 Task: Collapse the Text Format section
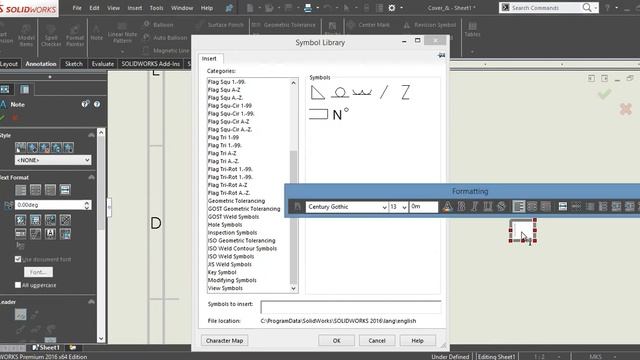[91, 178]
